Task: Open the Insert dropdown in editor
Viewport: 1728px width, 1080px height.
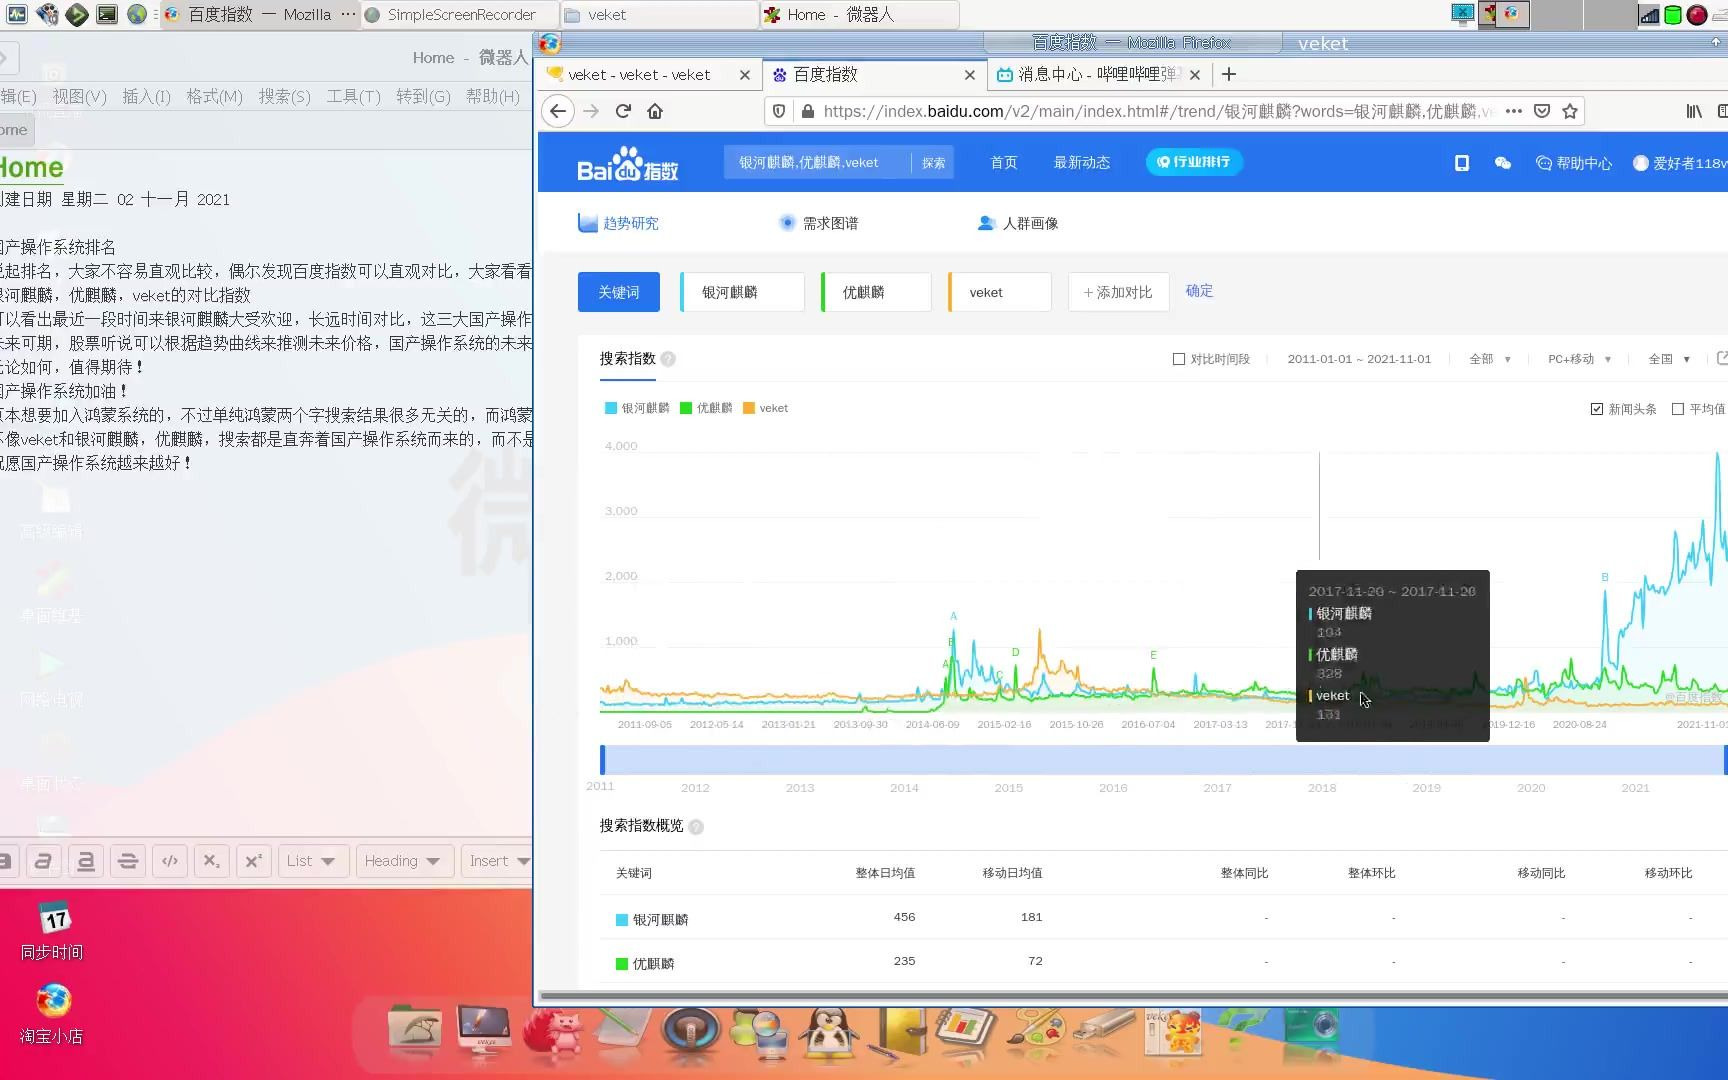Action: (497, 861)
